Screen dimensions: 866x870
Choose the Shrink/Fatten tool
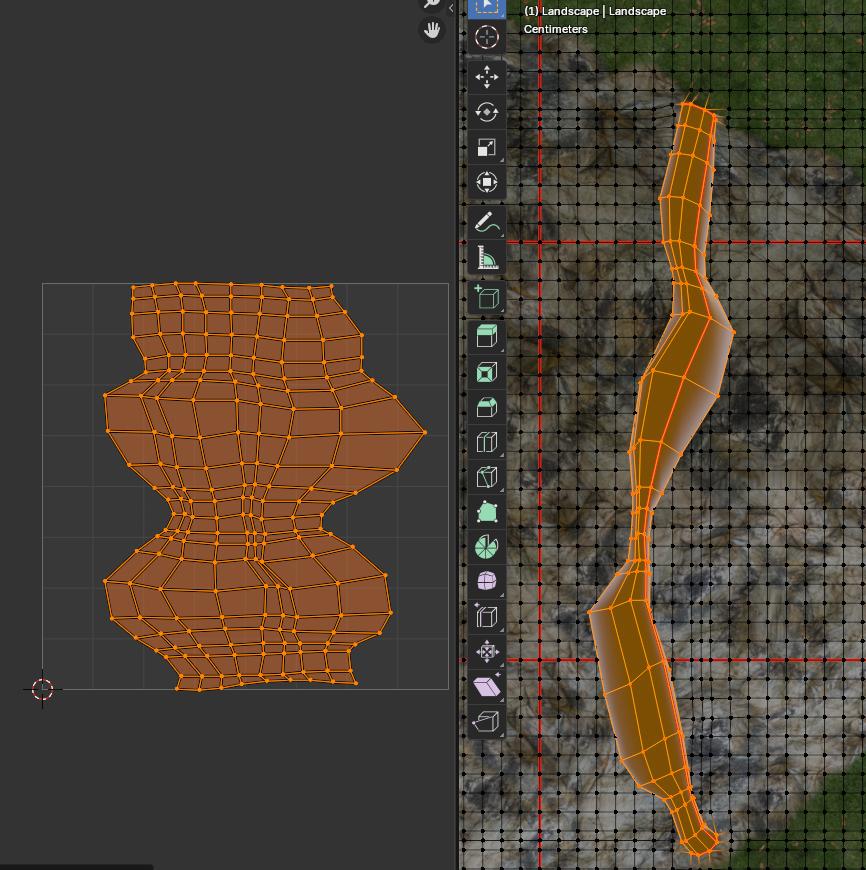click(x=487, y=652)
